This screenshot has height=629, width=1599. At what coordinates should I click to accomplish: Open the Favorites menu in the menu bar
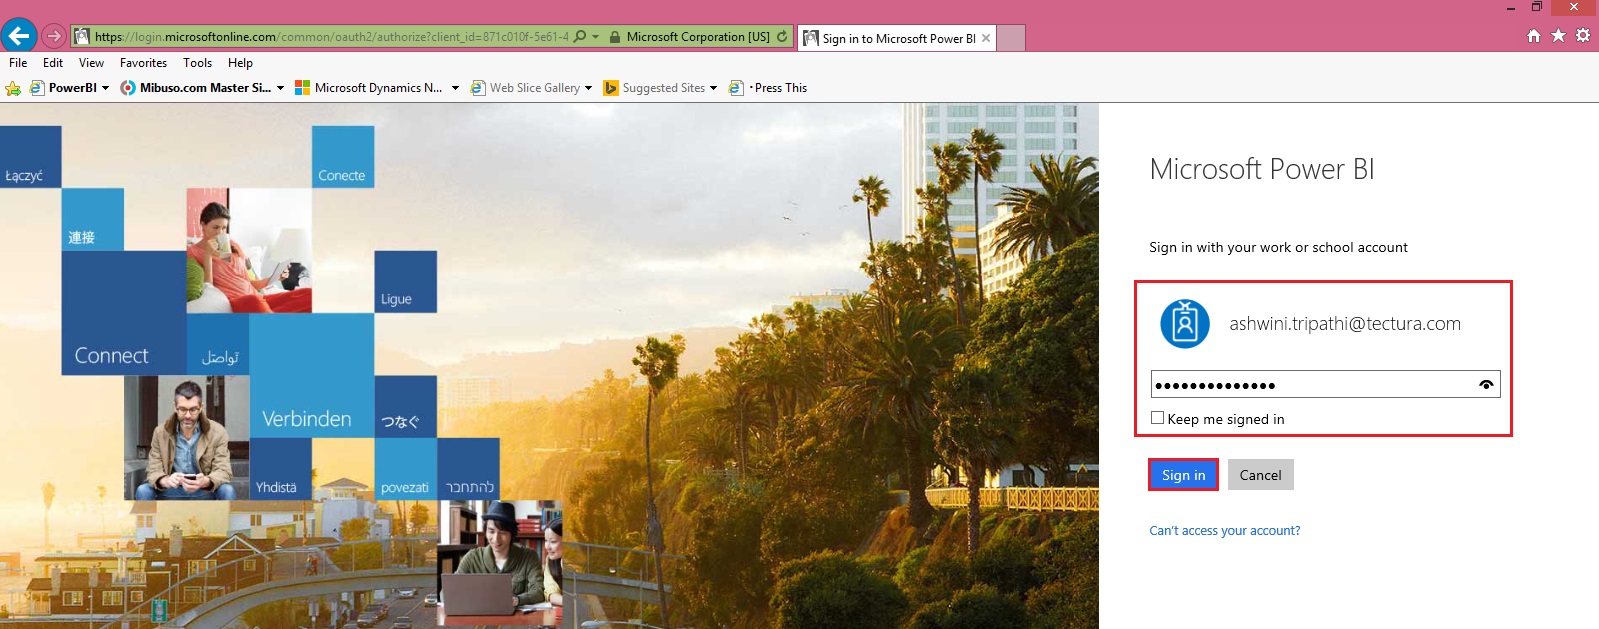(x=143, y=63)
